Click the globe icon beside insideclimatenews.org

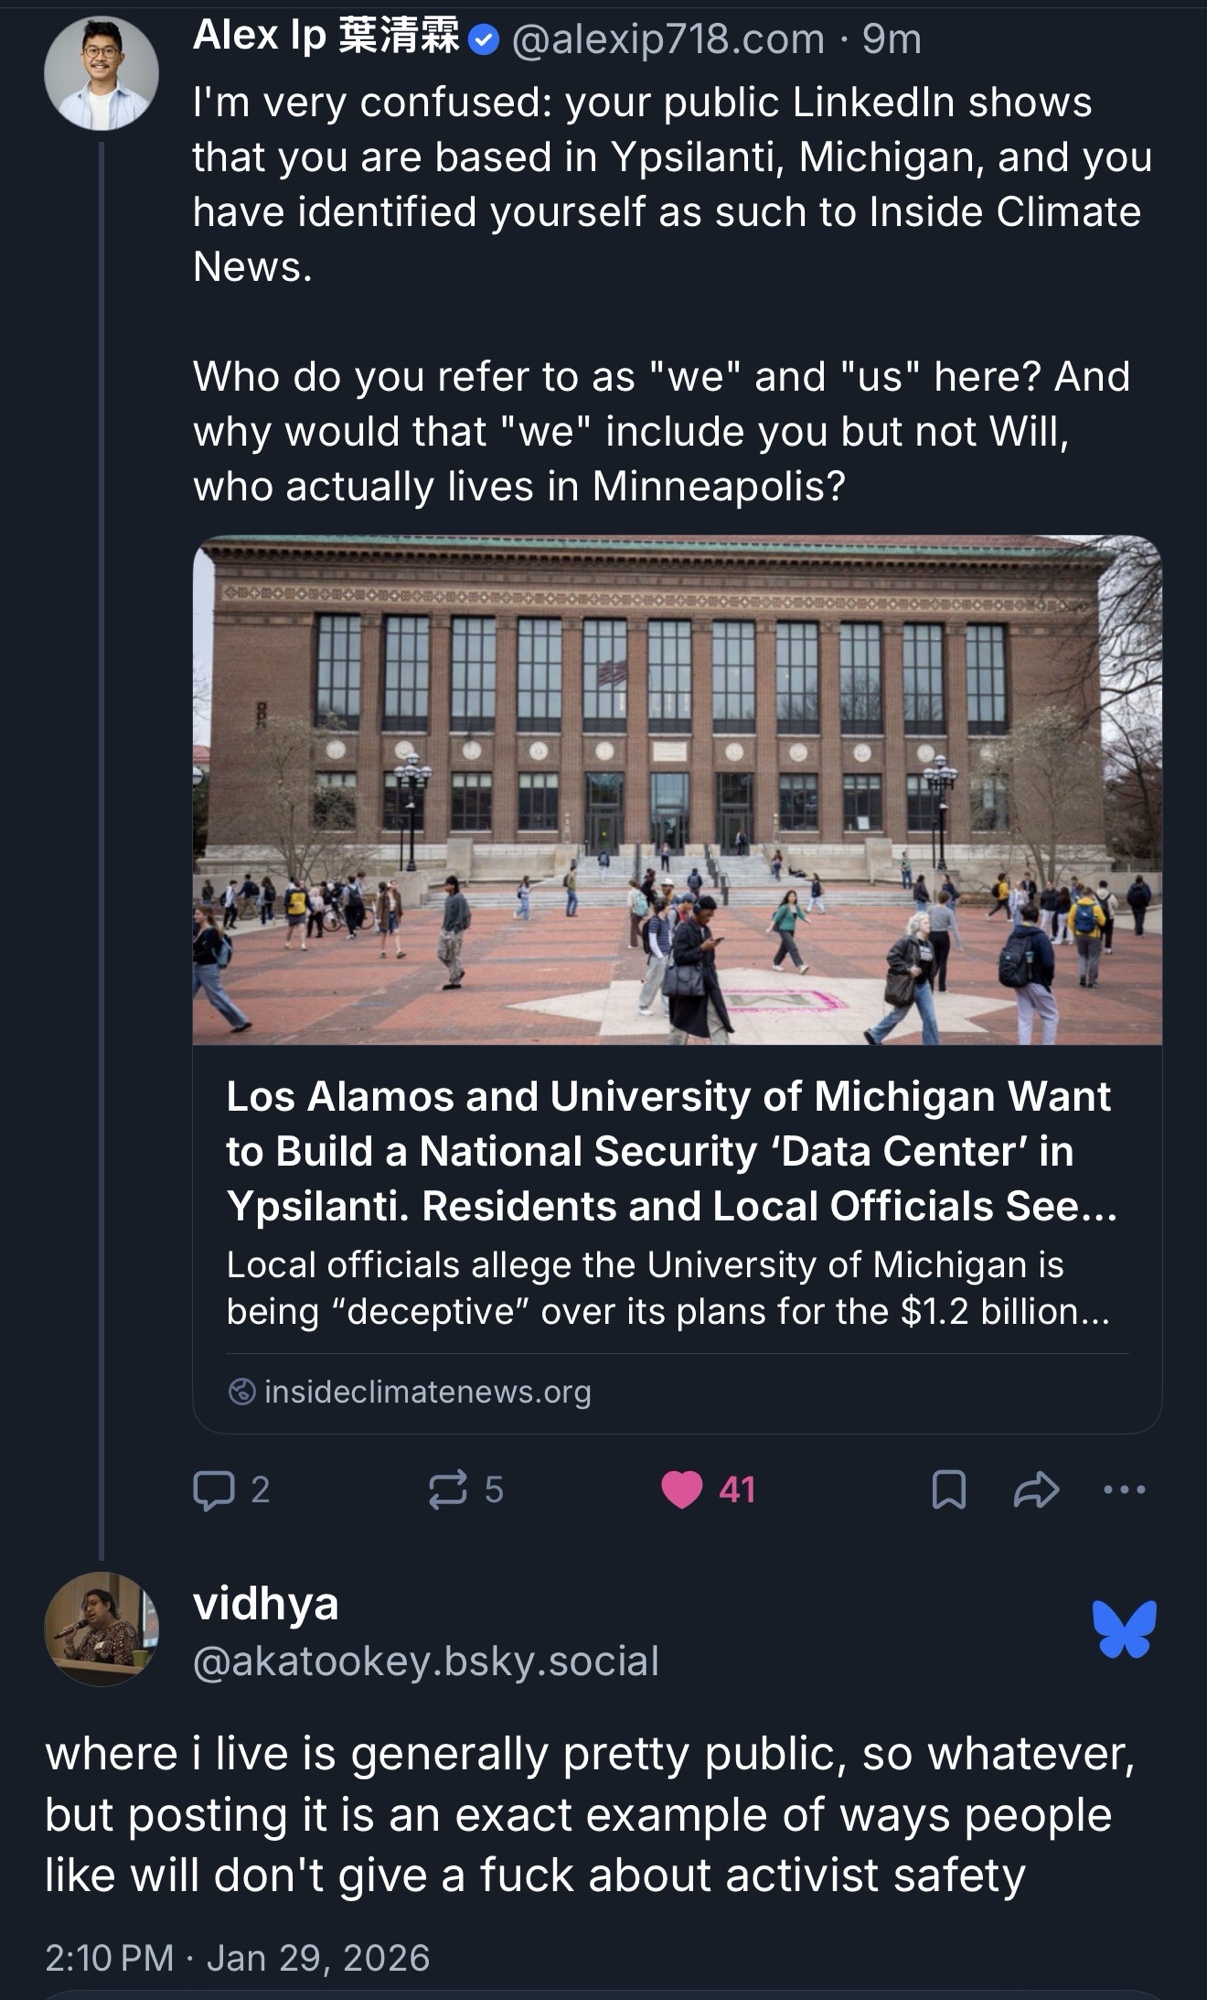click(x=242, y=1391)
